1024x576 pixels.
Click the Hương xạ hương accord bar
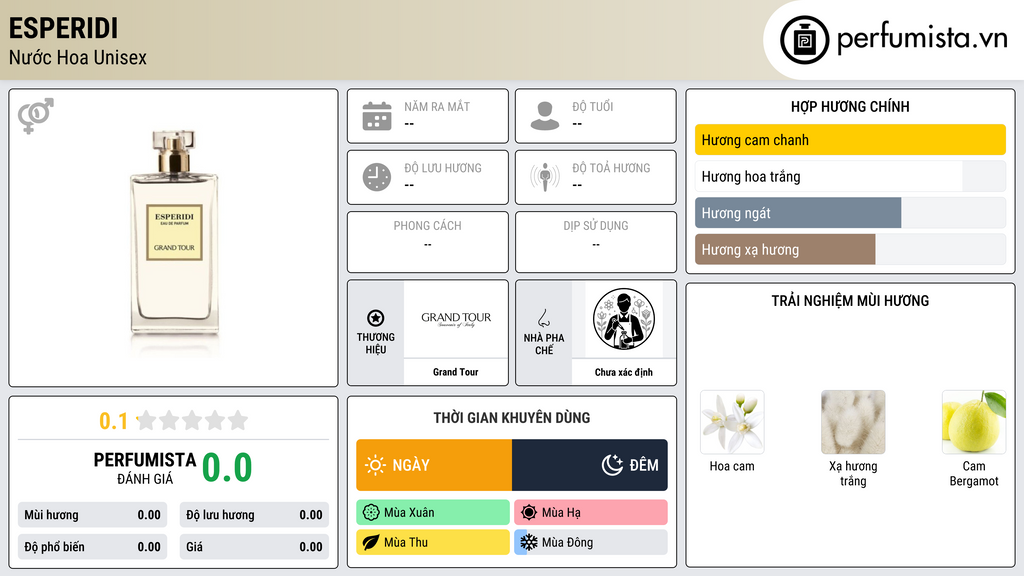pyautogui.click(x=850, y=249)
